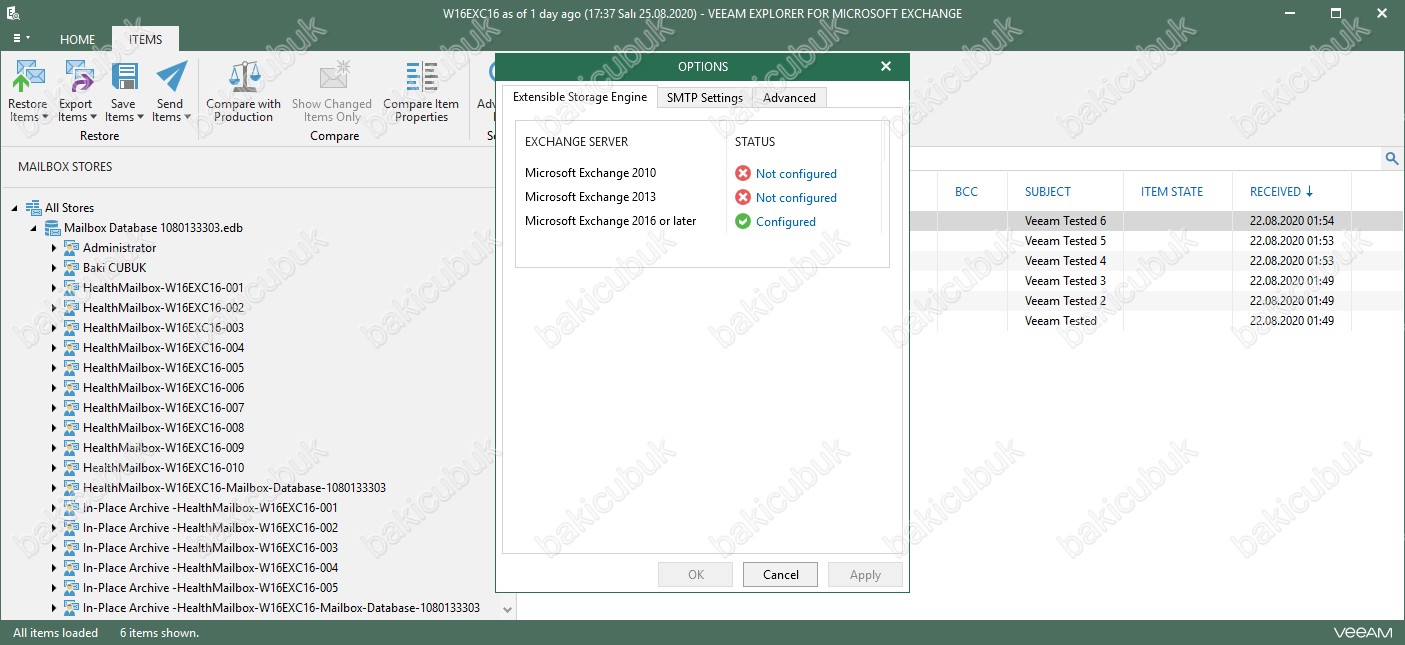Expand the Baki CUBUK mailbox node
Viewport: 1405px width, 645px height.
(x=53, y=268)
